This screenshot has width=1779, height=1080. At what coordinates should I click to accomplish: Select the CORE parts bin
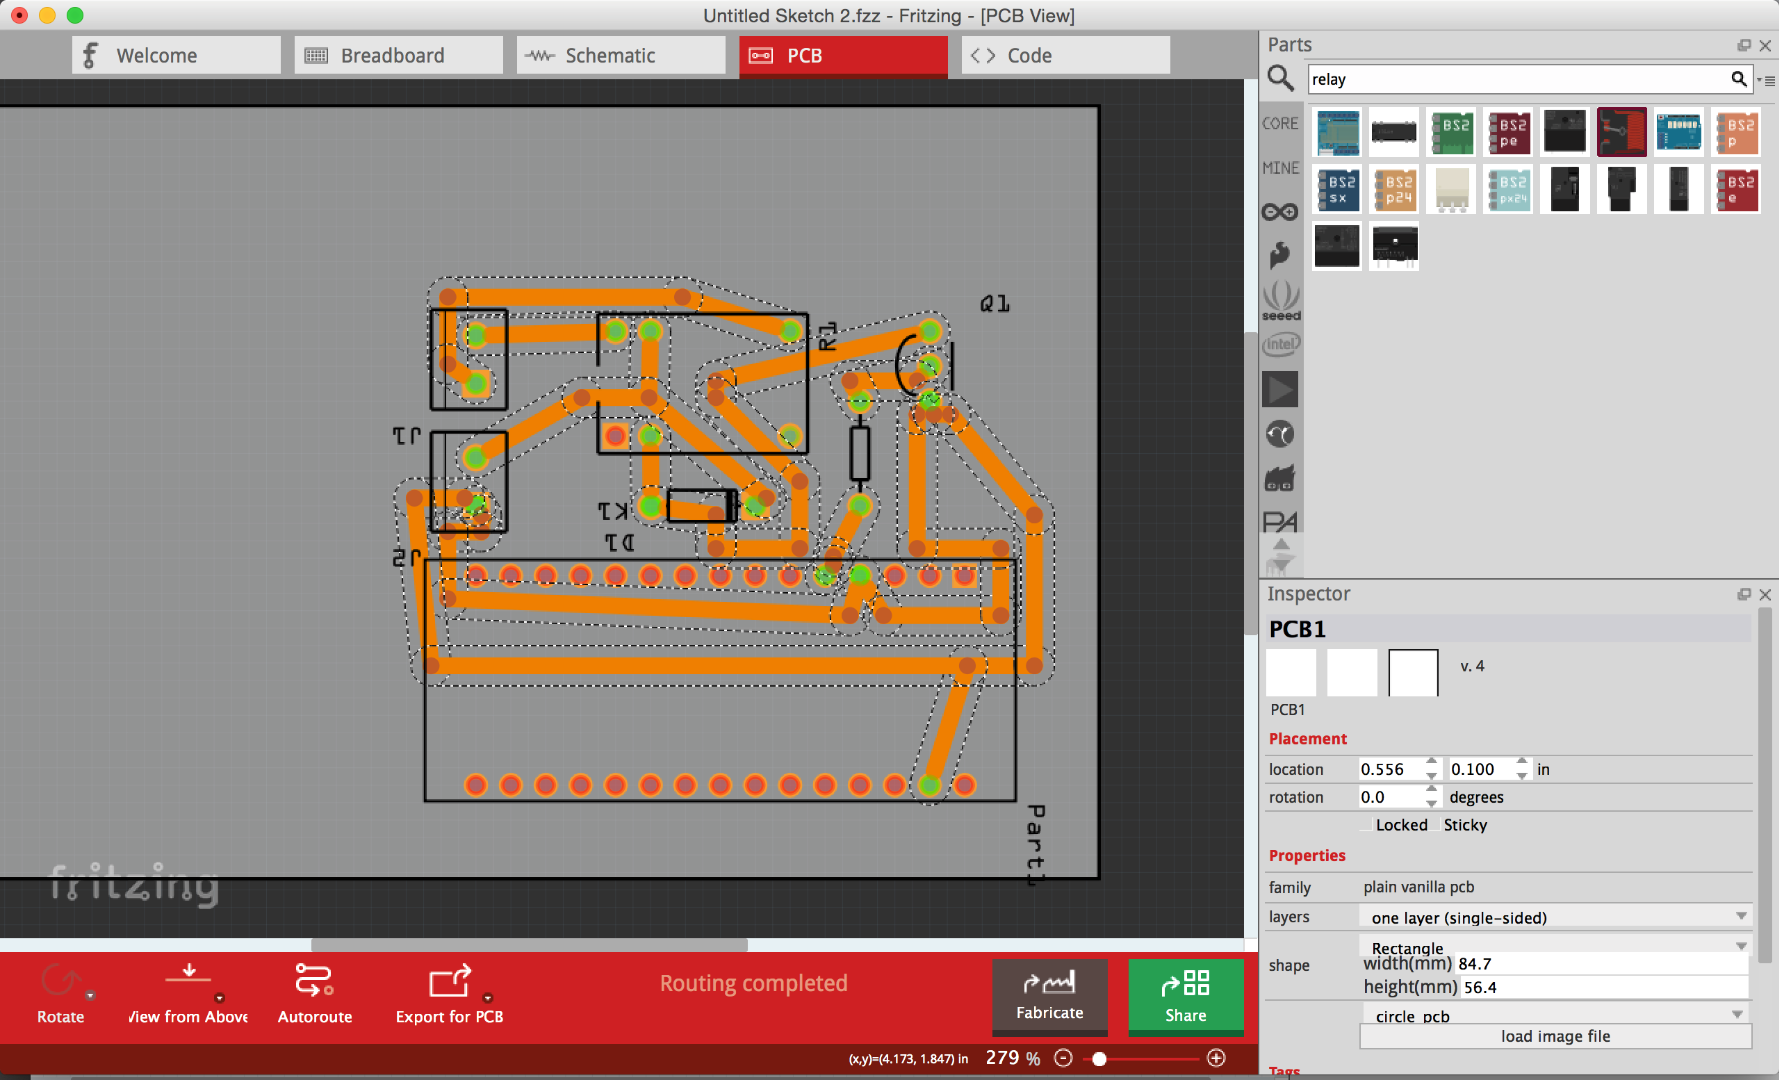tap(1280, 124)
